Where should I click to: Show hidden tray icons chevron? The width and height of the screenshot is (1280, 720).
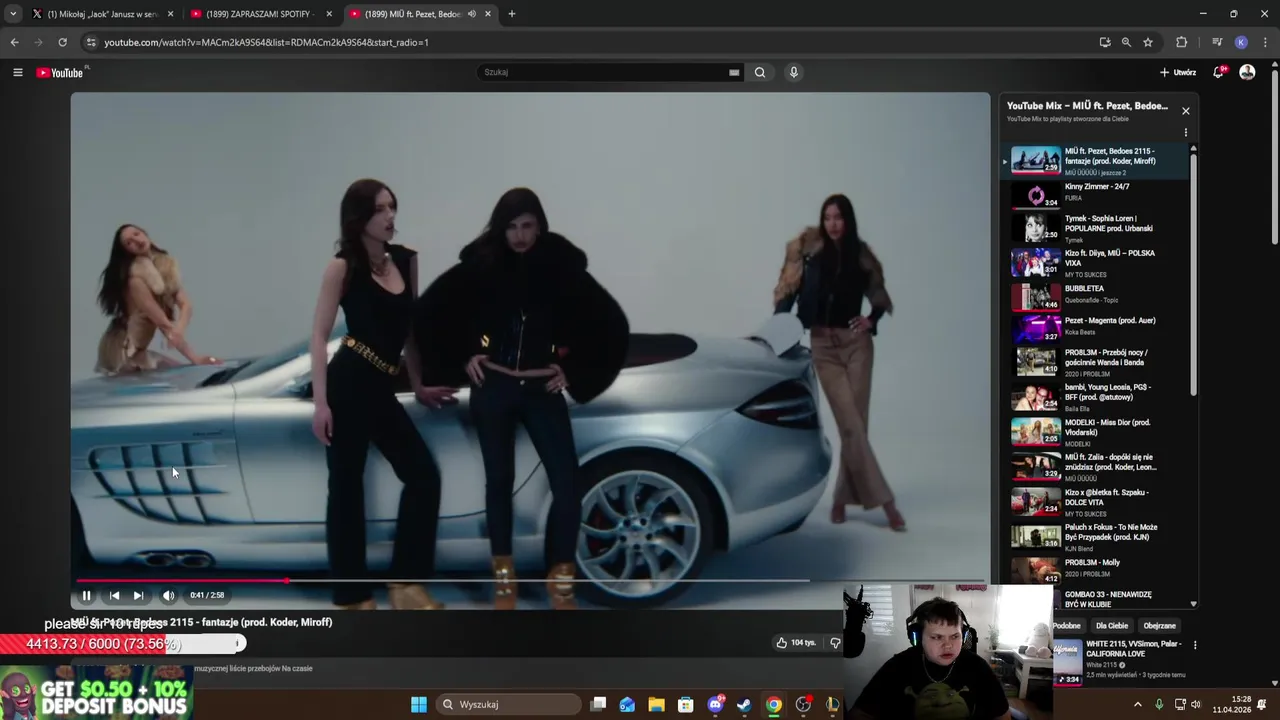(1137, 704)
